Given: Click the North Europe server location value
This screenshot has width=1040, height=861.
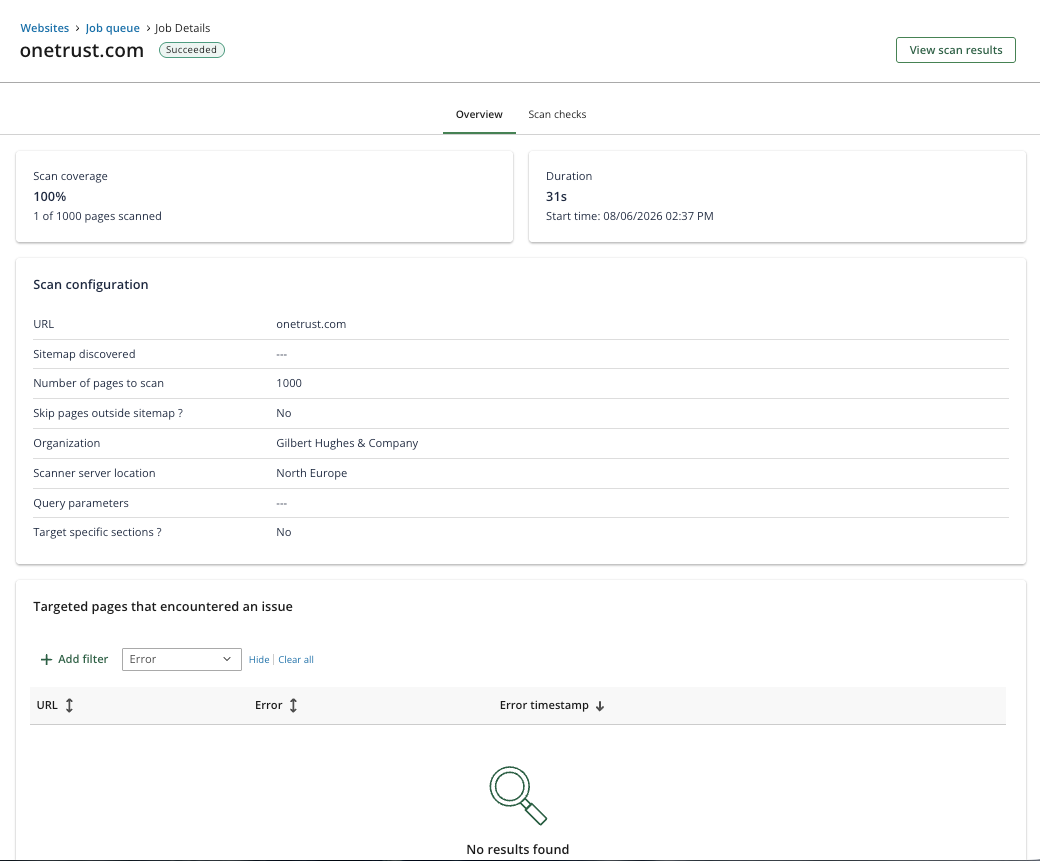Looking at the screenshot, I should 311,473.
